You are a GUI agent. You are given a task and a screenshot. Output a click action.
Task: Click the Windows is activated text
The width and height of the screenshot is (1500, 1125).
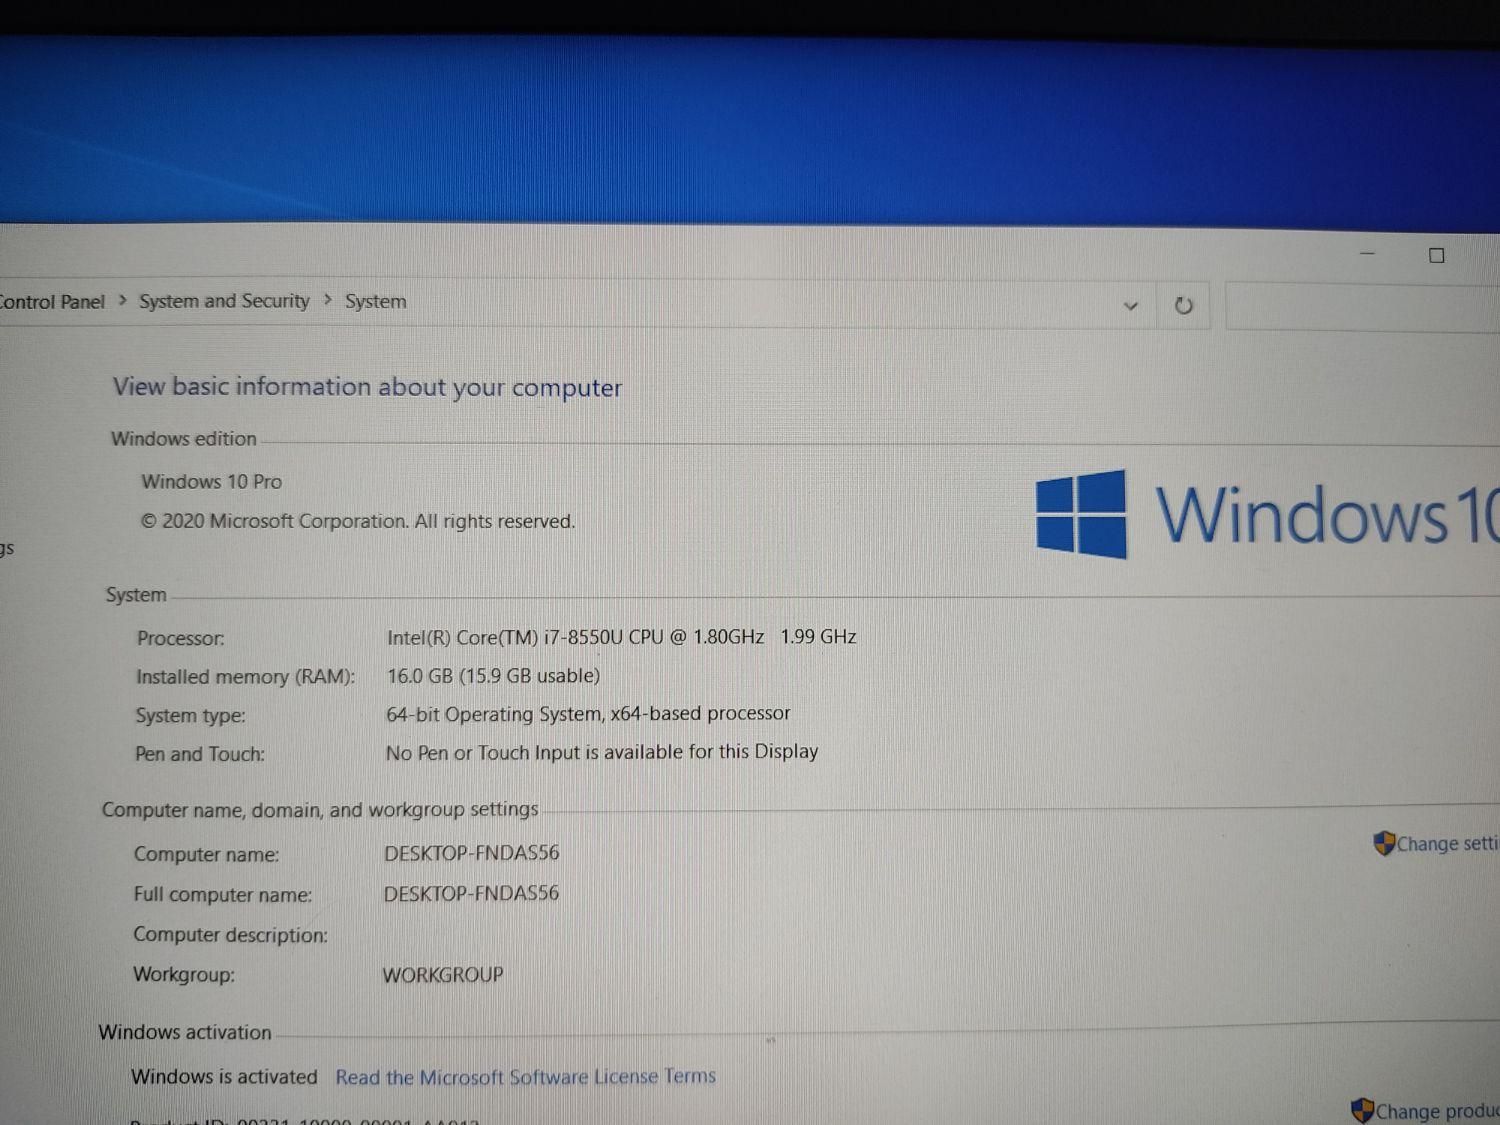(224, 1077)
